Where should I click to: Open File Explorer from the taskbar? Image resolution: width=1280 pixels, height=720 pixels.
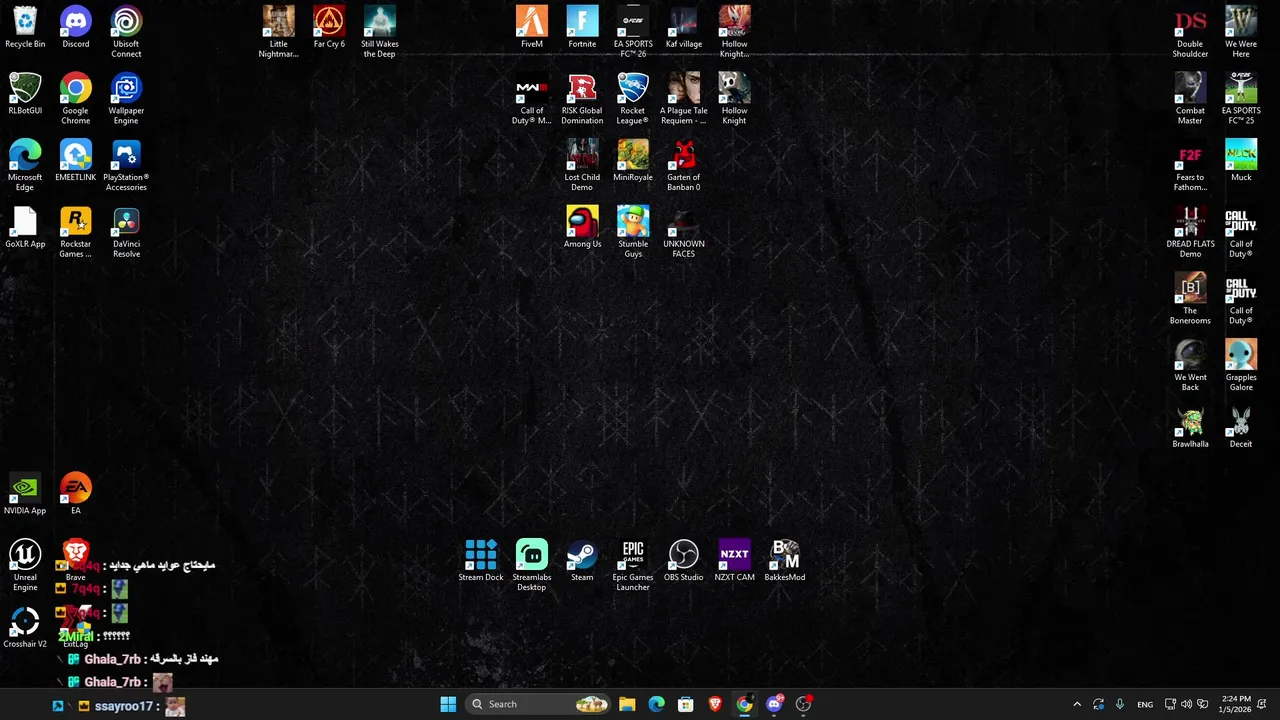coord(627,704)
